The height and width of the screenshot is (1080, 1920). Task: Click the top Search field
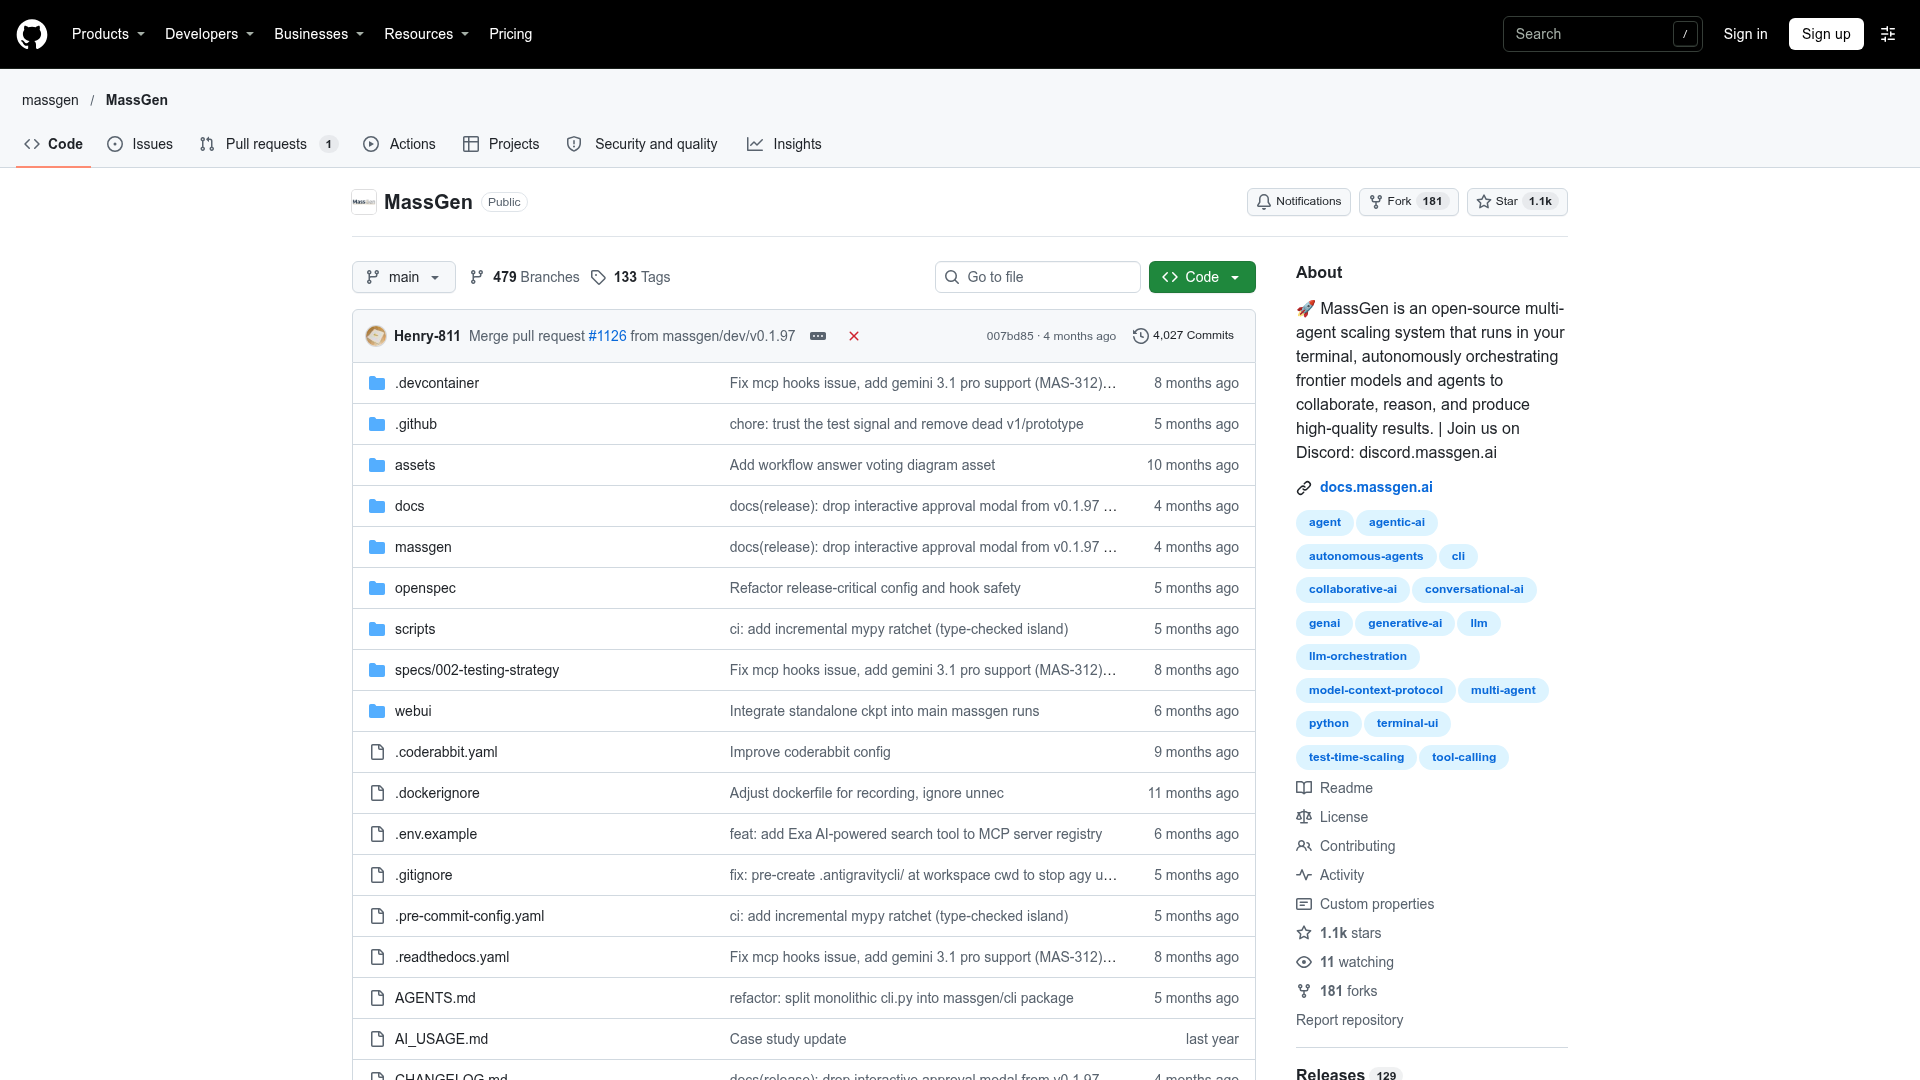[x=1602, y=34]
